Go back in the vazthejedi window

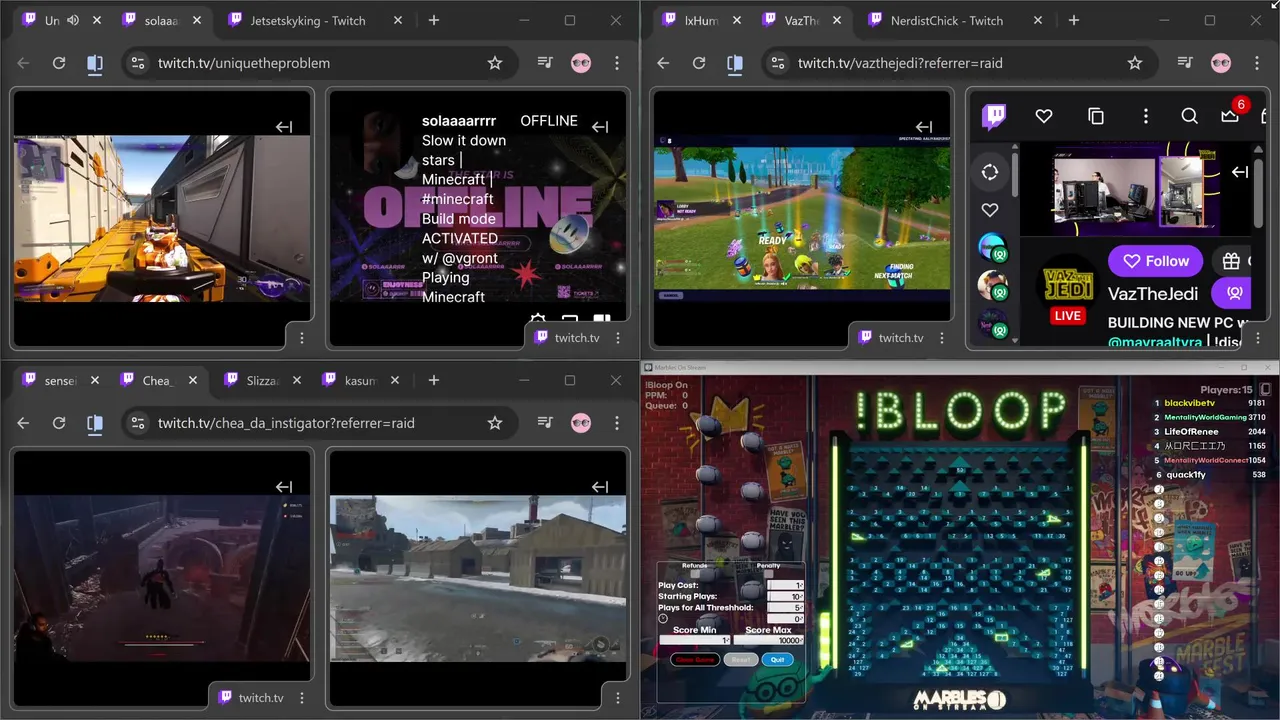663,63
